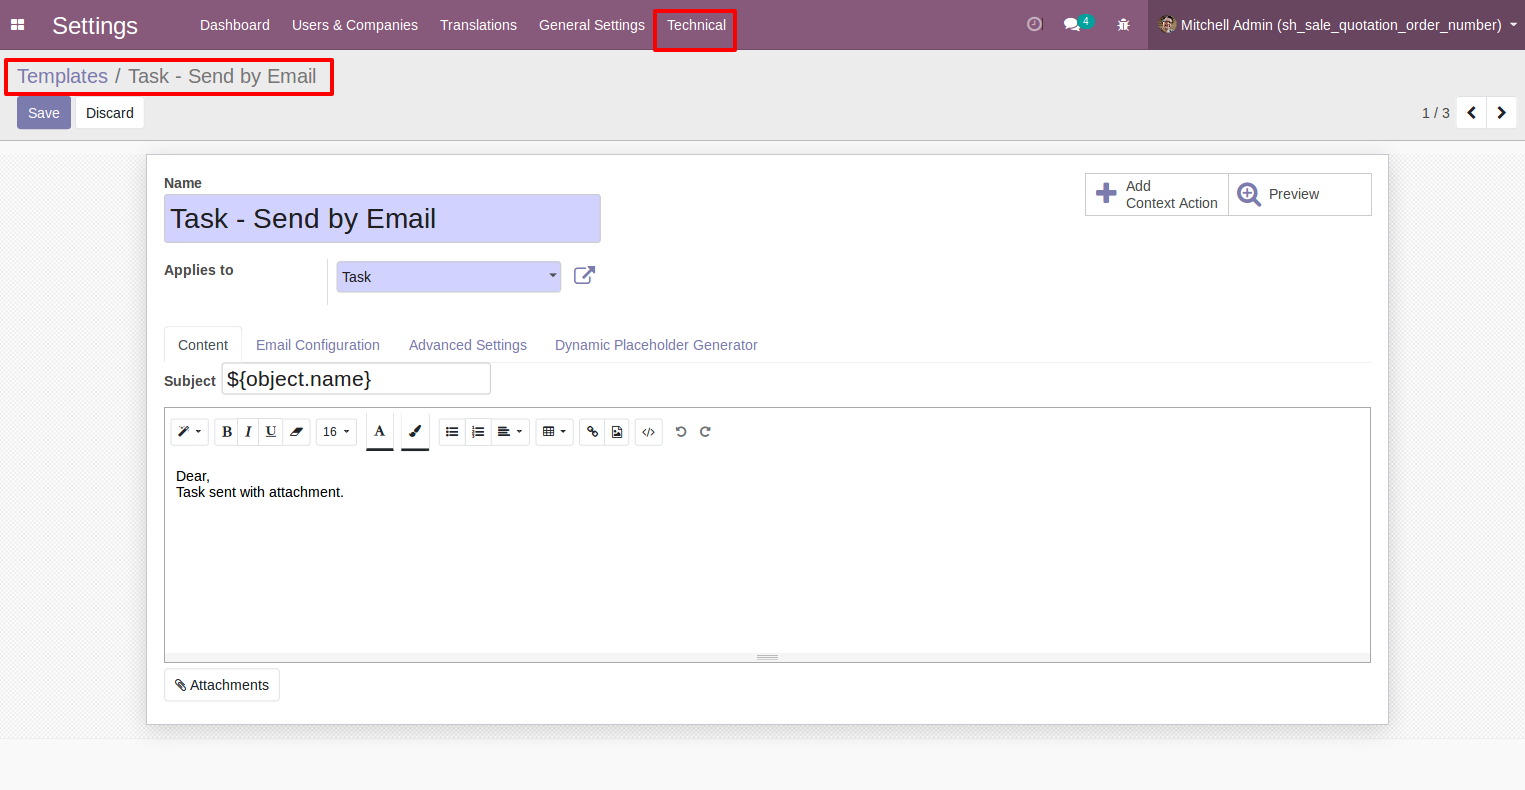
Task: Open Users & Companies menu
Action: pyautogui.click(x=355, y=25)
